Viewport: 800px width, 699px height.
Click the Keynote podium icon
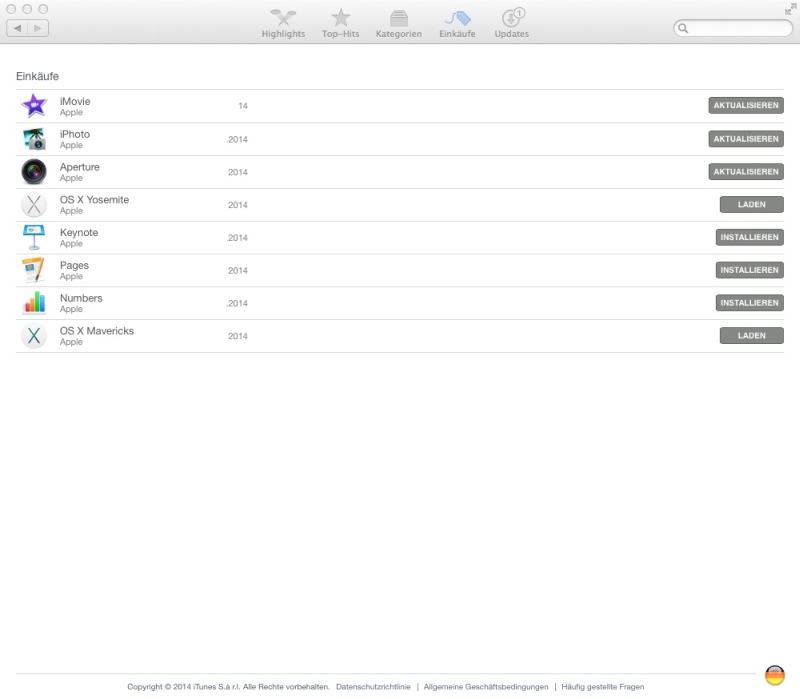[34, 237]
